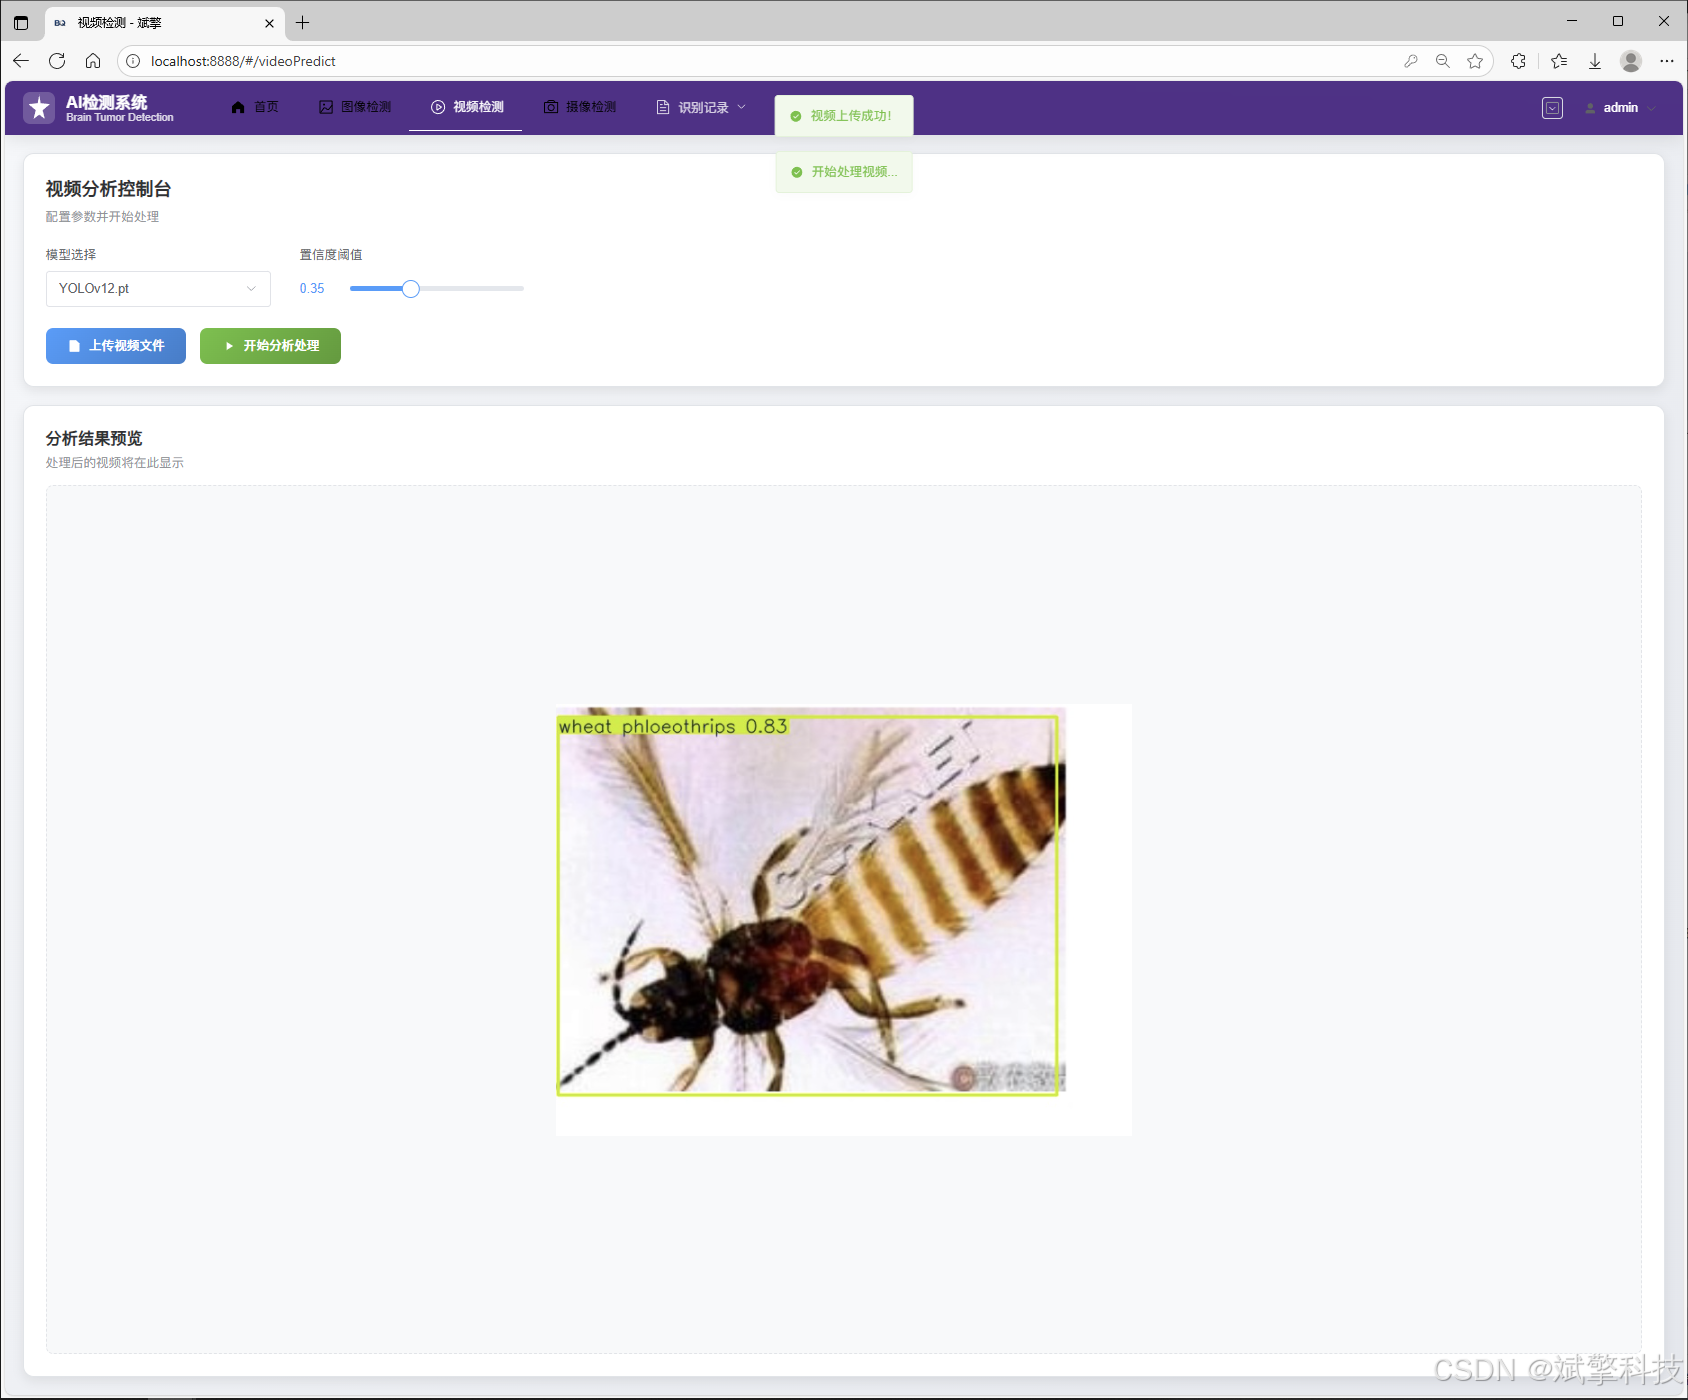The height and width of the screenshot is (1400, 1688).
Task: Open the favorites list icon
Action: coord(1559,61)
